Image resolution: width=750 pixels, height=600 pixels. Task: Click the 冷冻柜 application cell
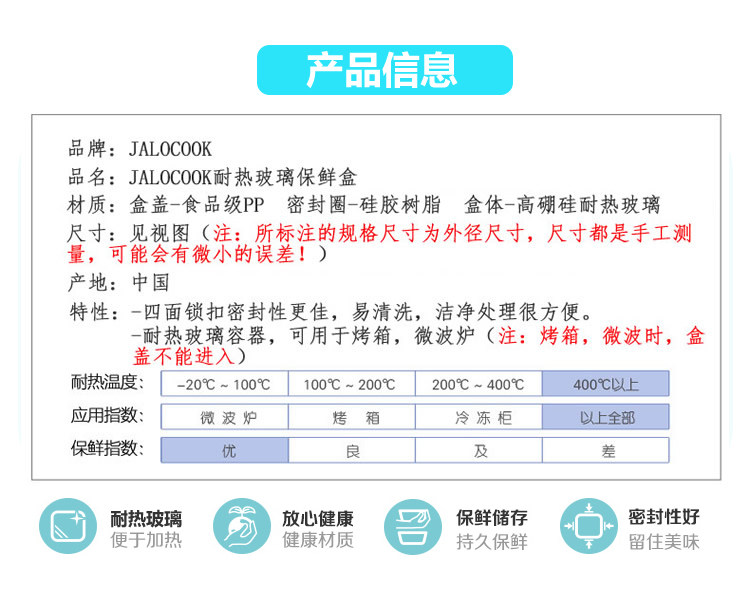pos(478,417)
